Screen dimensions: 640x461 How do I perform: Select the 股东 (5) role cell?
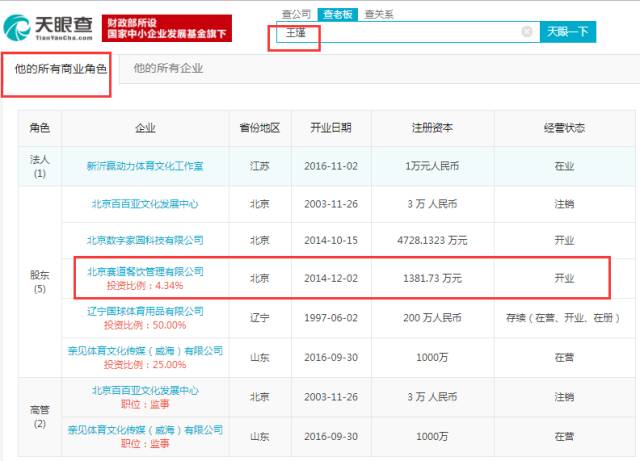(x=40, y=282)
